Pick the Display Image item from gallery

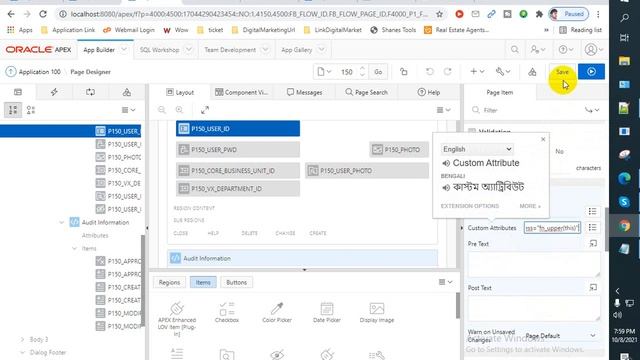click(x=377, y=313)
